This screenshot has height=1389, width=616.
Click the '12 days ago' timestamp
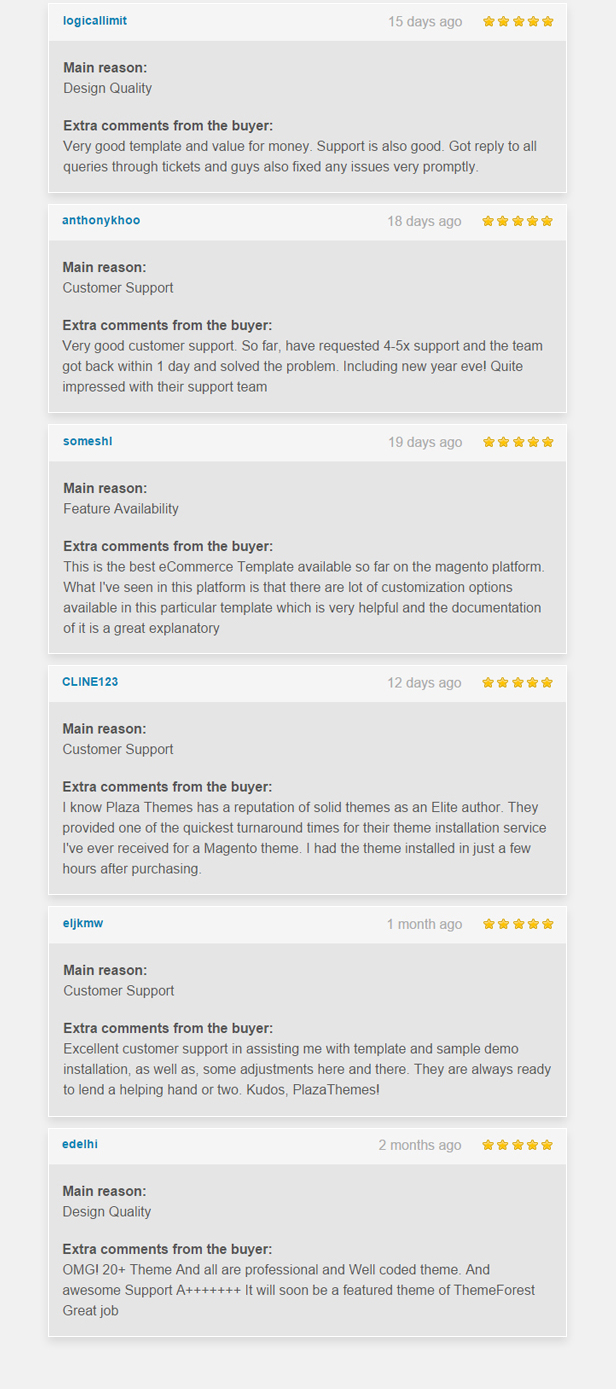(x=425, y=683)
